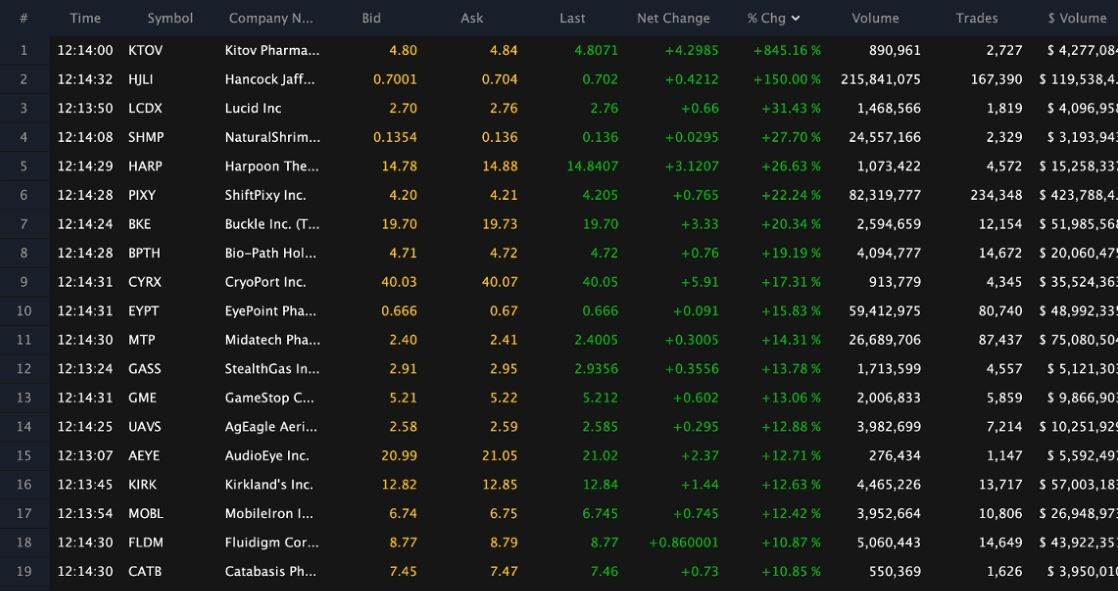1118x591 pixels.
Task: Click volume value 82,319,777
Action: pos(885,195)
